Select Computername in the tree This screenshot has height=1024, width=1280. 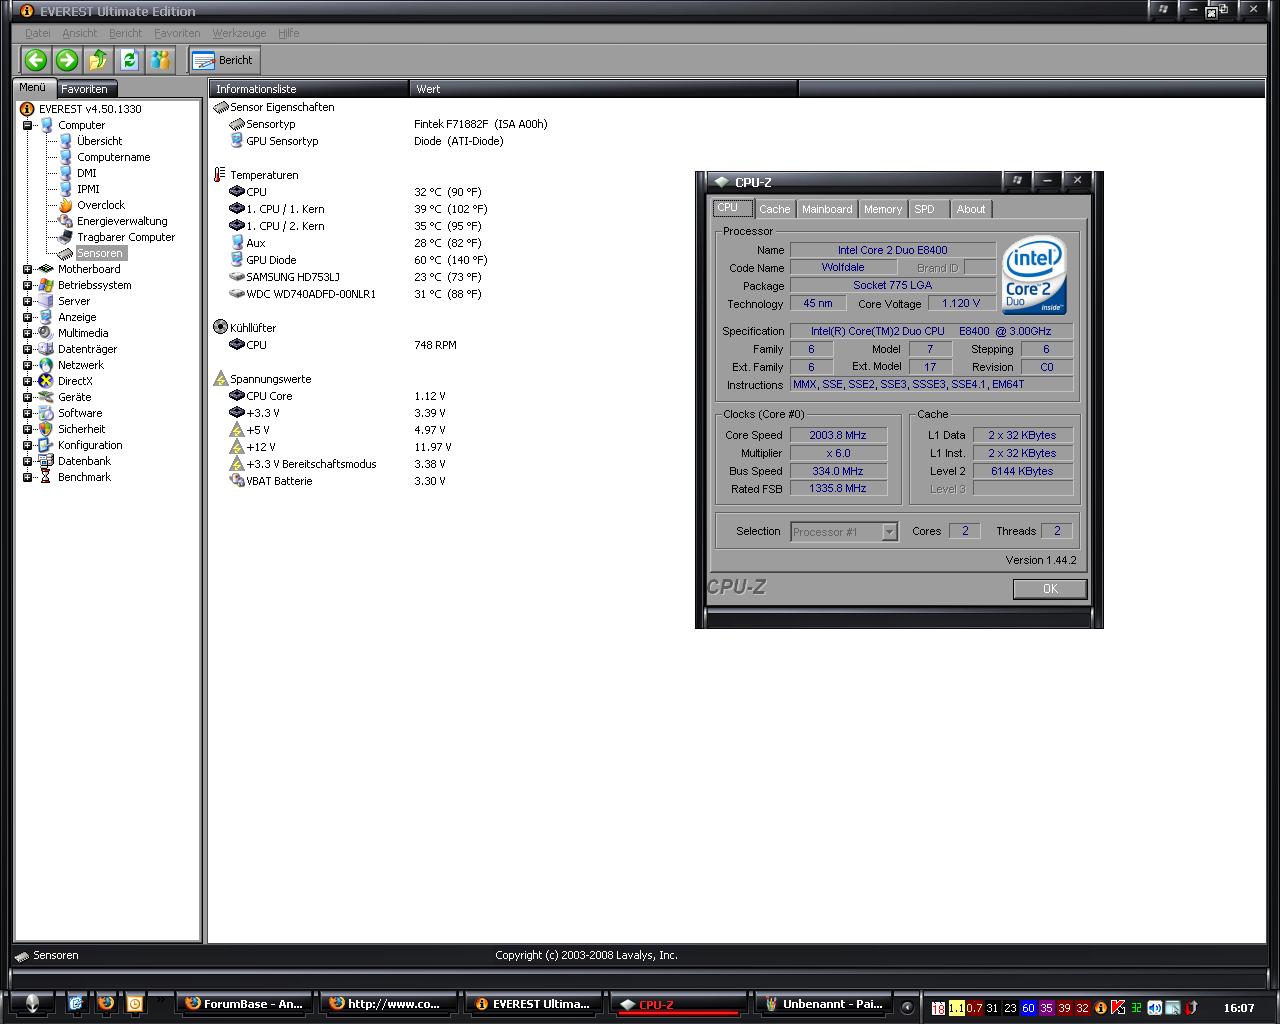[x=113, y=157]
